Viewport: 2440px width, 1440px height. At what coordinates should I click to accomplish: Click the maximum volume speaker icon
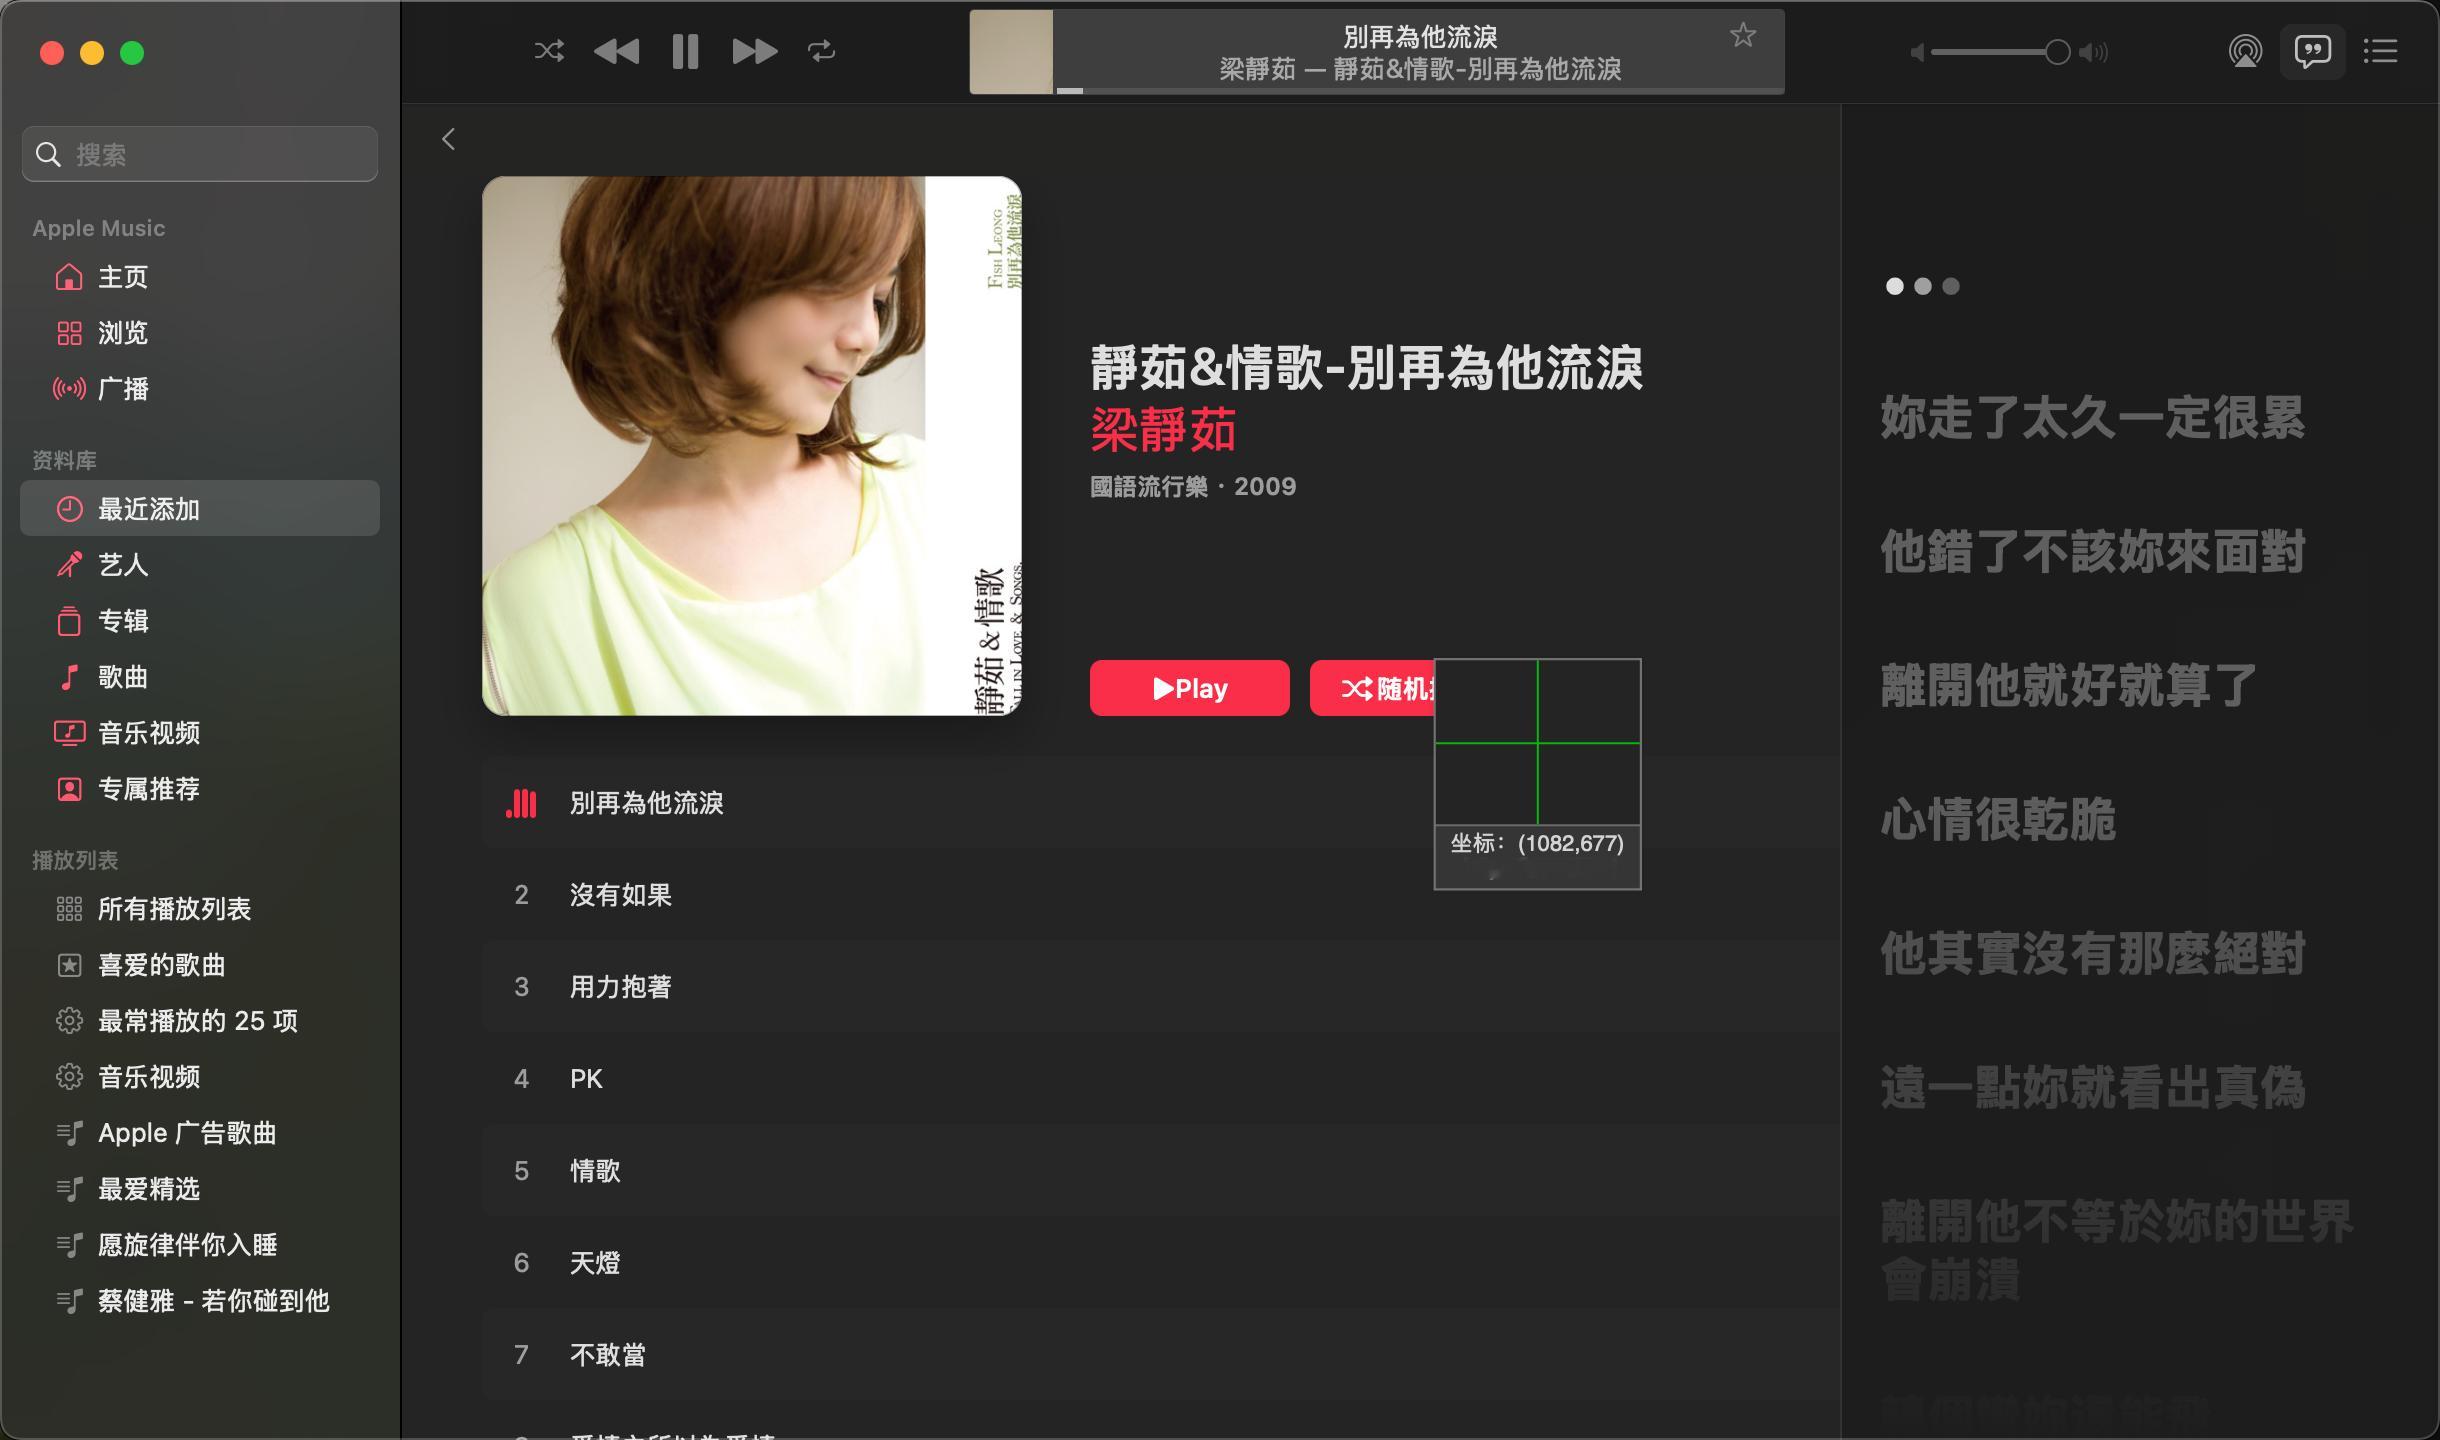(2093, 52)
